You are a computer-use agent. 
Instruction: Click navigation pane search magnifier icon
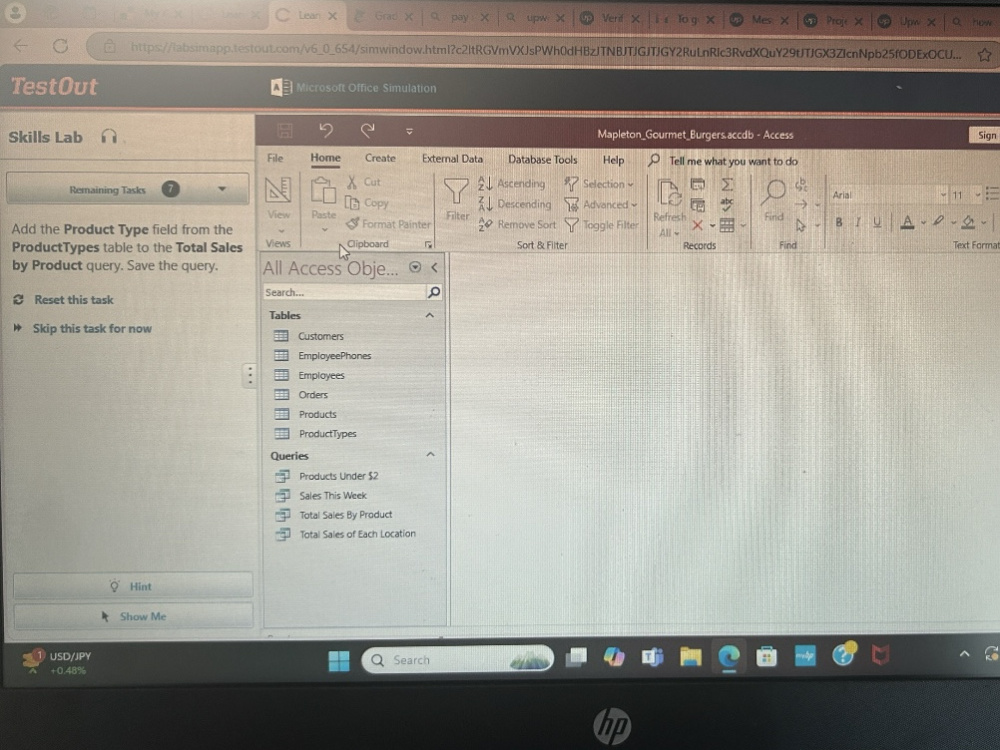[434, 292]
